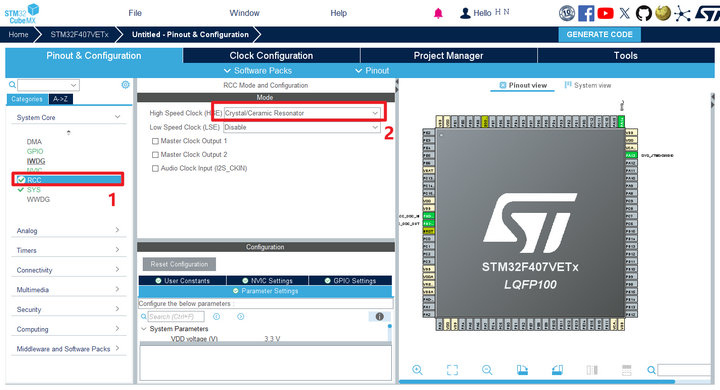Image resolution: width=720 pixels, height=390 pixels.
Task: Open Low Speed Clock (LSE) dropdown
Action: (302, 127)
